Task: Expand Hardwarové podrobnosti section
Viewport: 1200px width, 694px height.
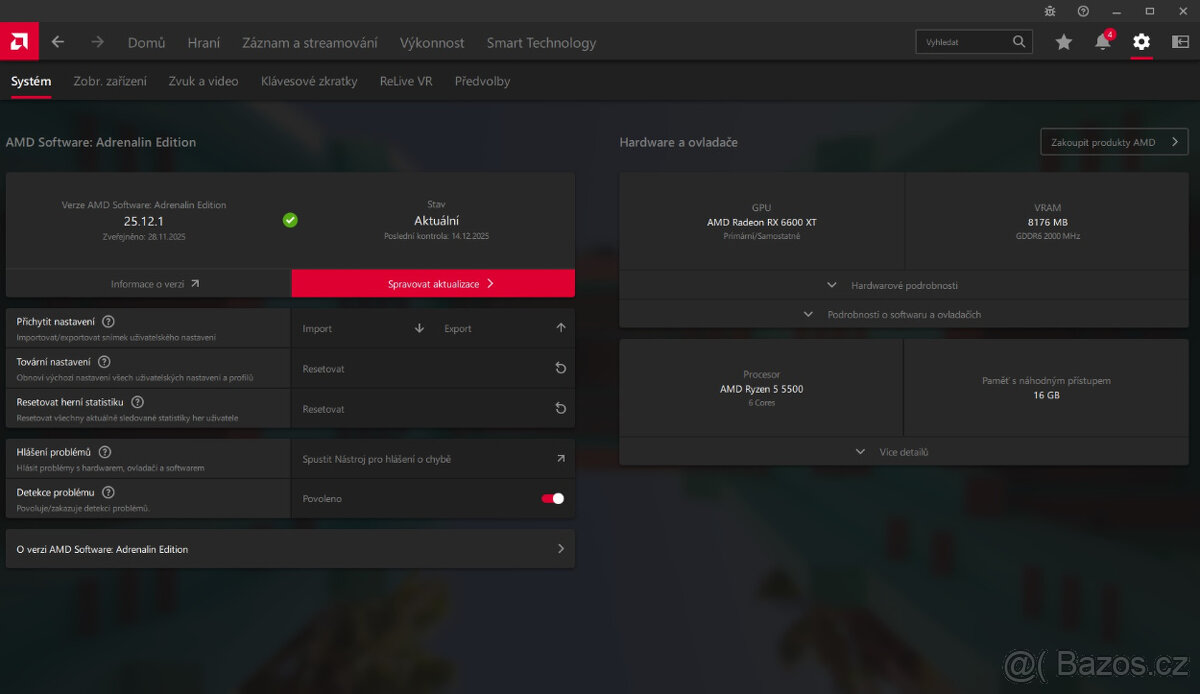Action: [x=903, y=285]
